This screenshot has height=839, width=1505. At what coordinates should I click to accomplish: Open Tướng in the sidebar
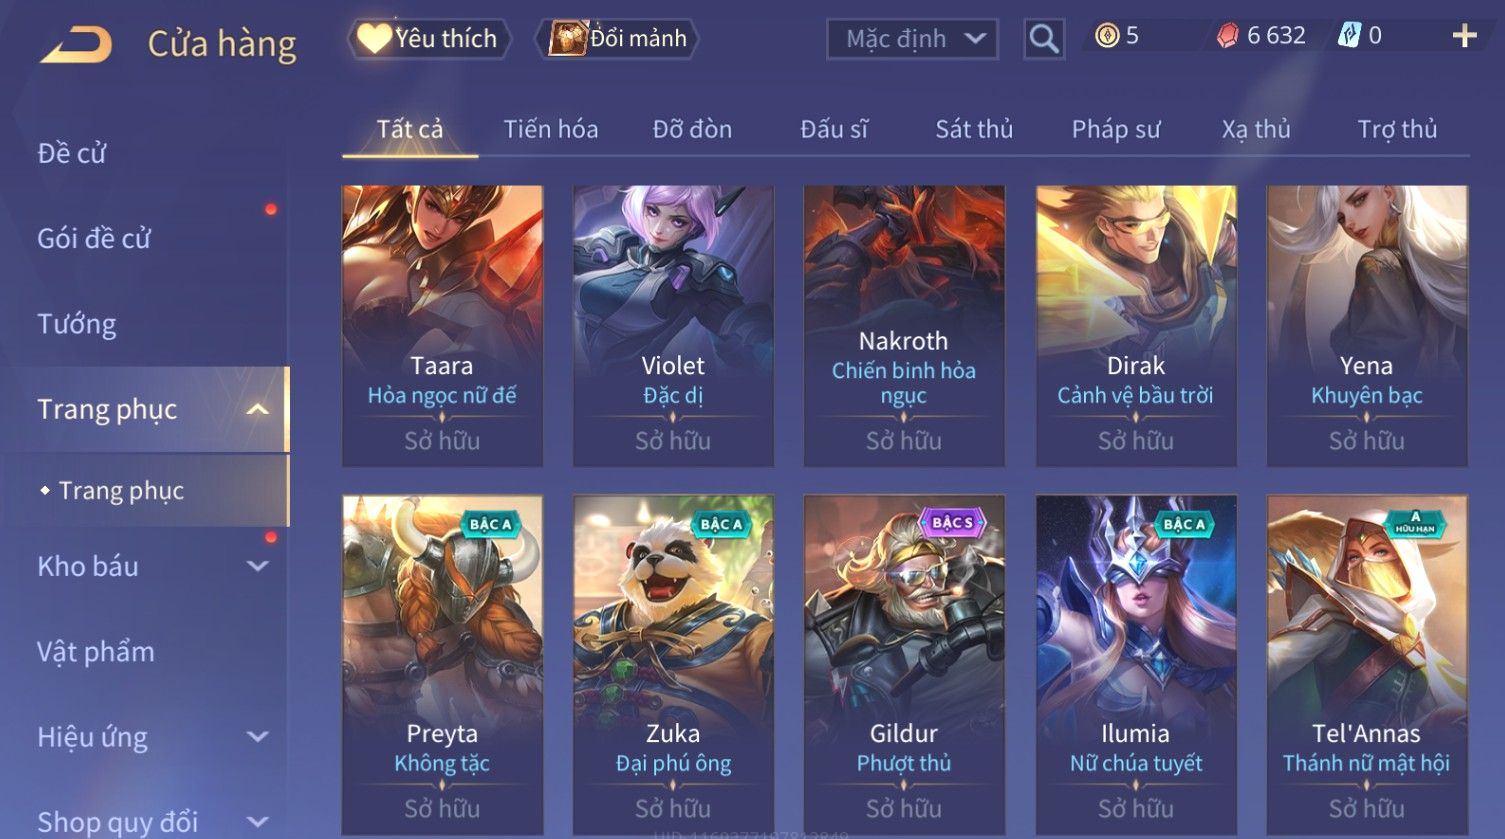(x=77, y=324)
